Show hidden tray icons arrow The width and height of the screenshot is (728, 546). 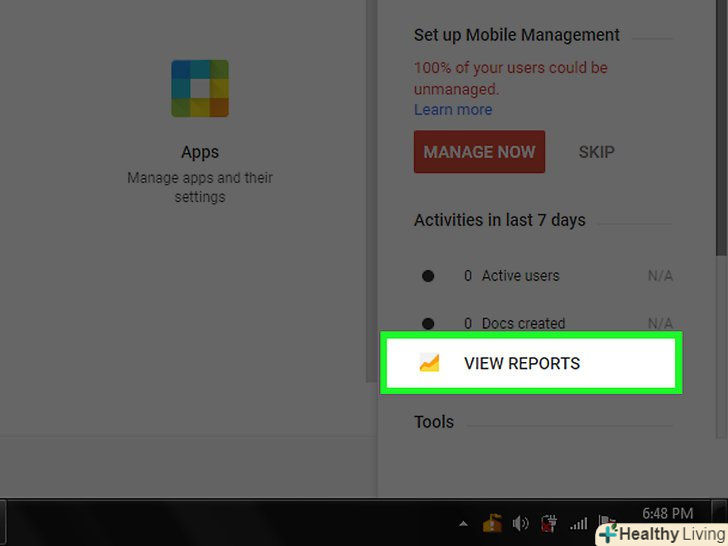(463, 524)
